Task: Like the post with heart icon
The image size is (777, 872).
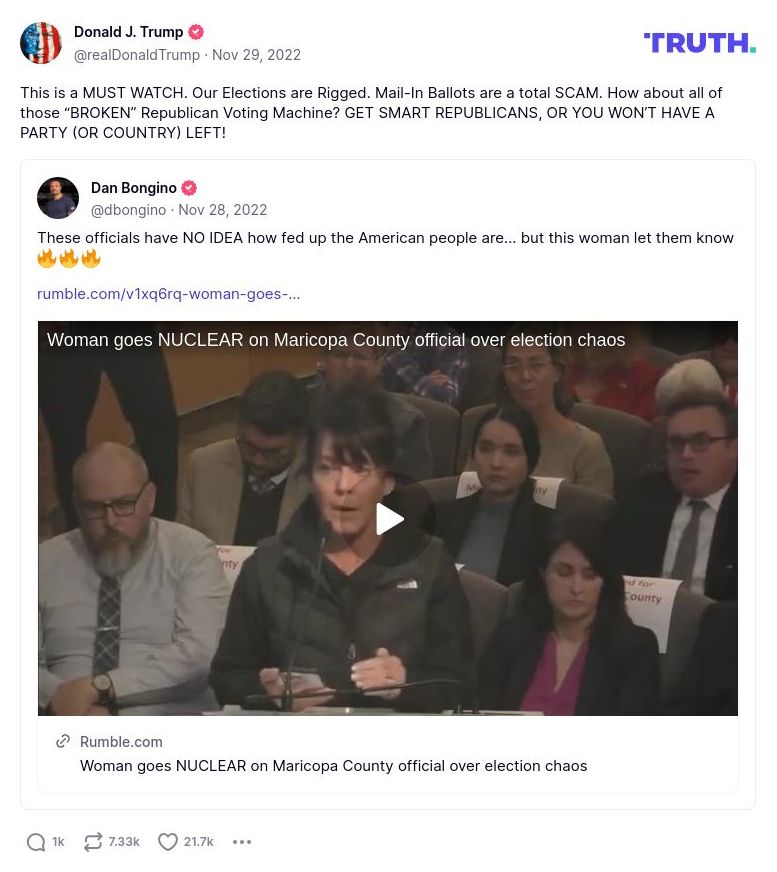Action: coord(167,841)
